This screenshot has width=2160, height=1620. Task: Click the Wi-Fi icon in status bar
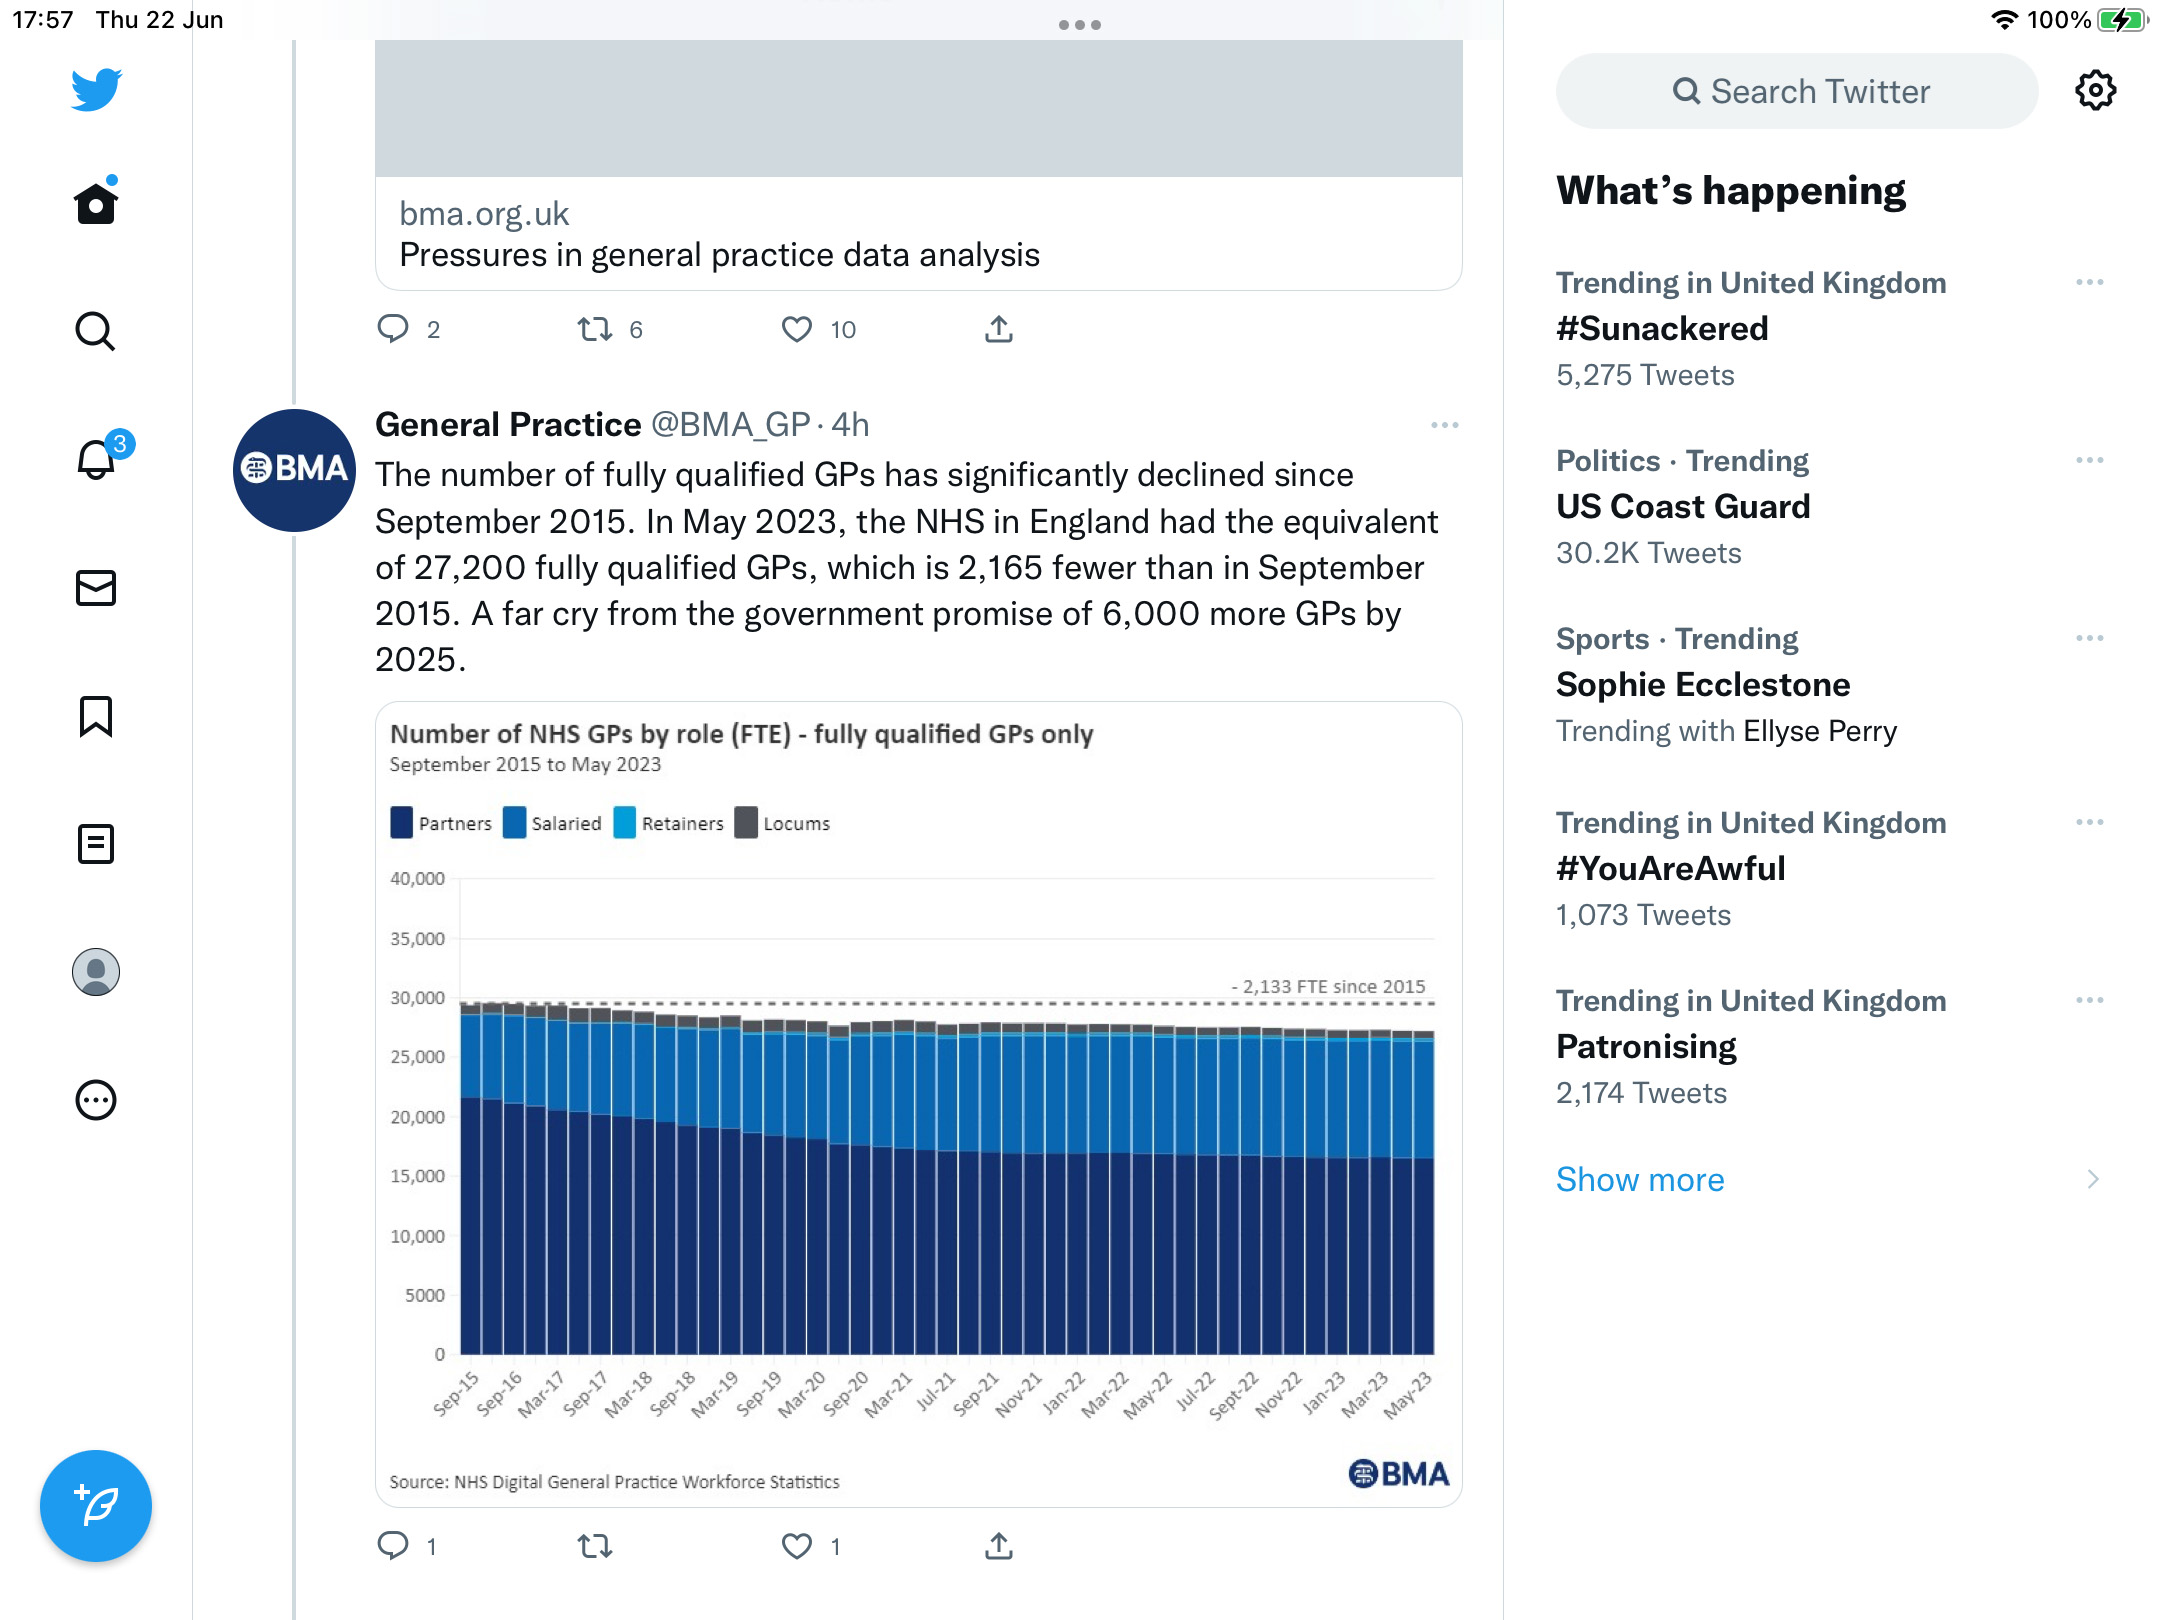[x=2004, y=20]
